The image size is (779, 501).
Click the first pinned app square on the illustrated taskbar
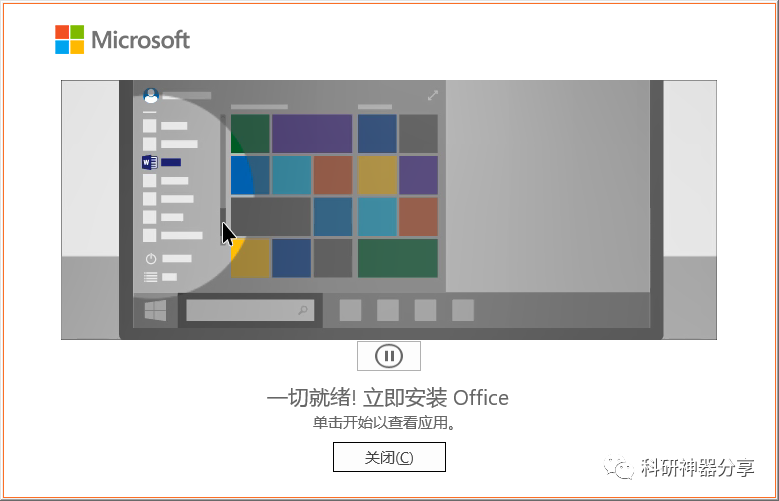pos(350,310)
